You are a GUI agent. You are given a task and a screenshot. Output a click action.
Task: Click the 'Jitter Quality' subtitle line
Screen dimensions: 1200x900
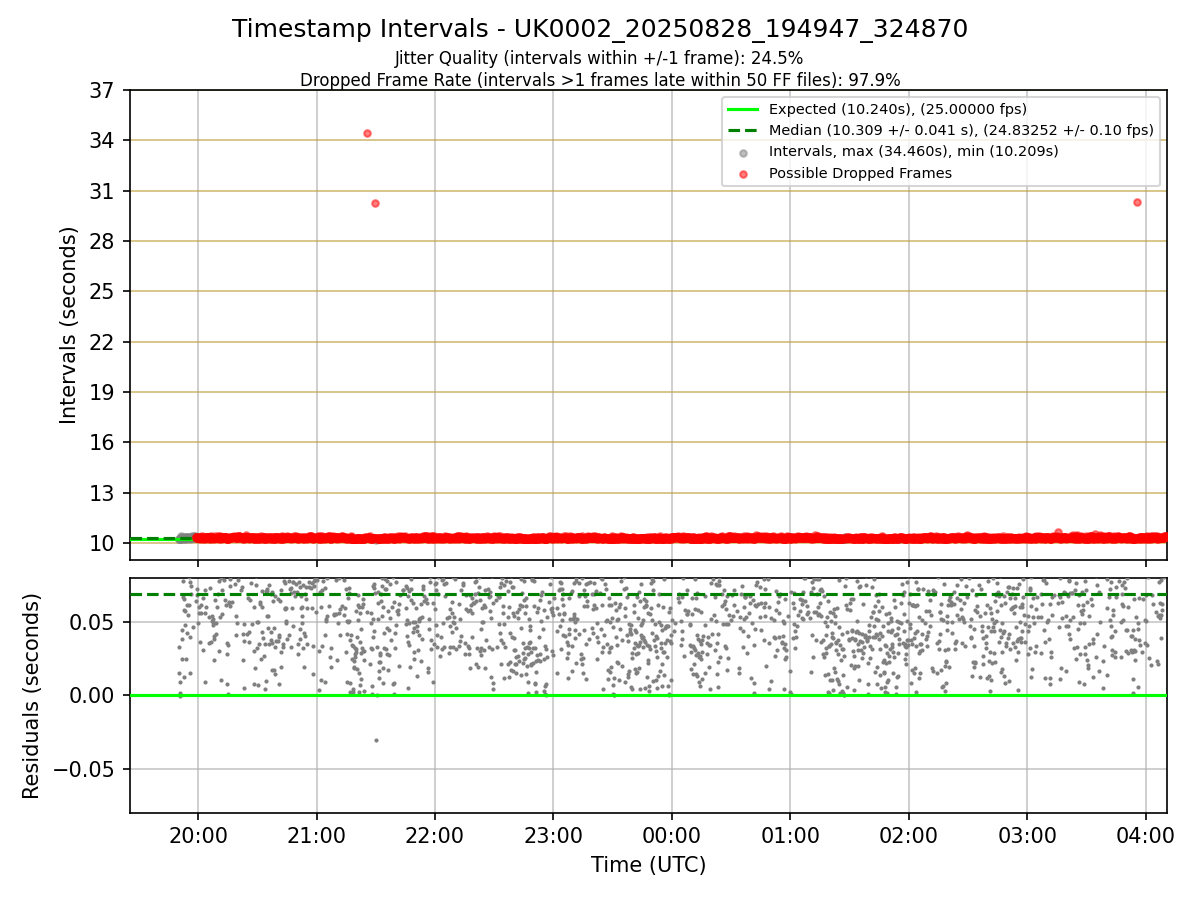(x=599, y=58)
